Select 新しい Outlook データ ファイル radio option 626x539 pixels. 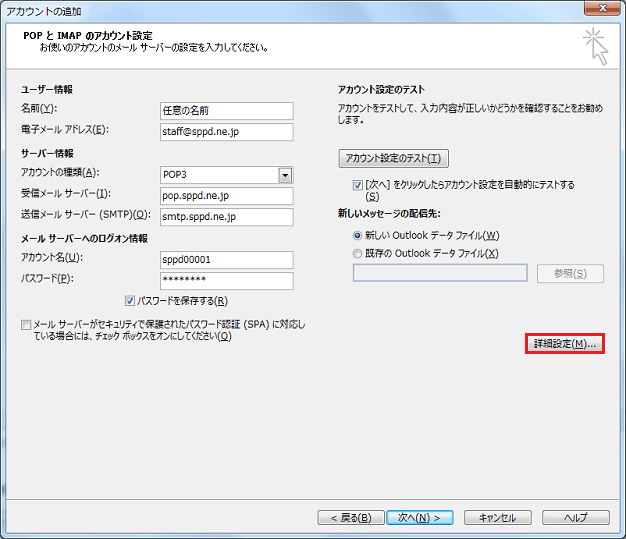click(x=358, y=235)
